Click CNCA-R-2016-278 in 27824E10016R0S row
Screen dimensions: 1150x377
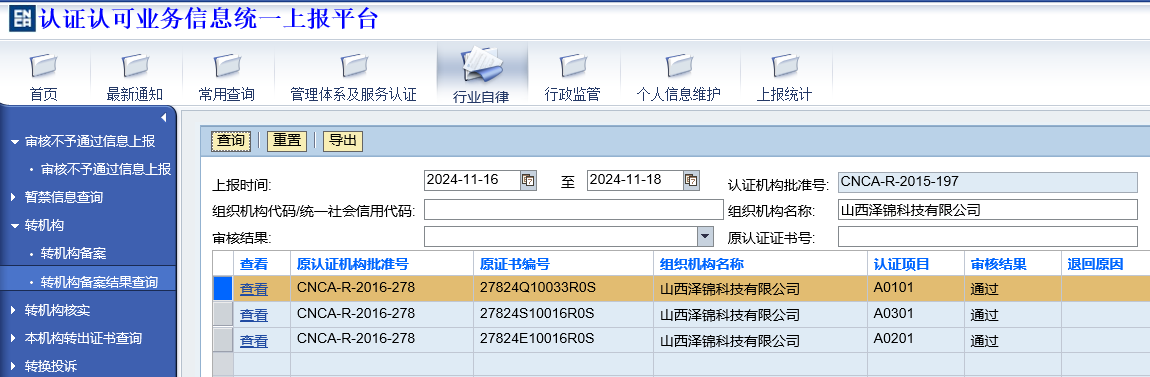point(356,338)
